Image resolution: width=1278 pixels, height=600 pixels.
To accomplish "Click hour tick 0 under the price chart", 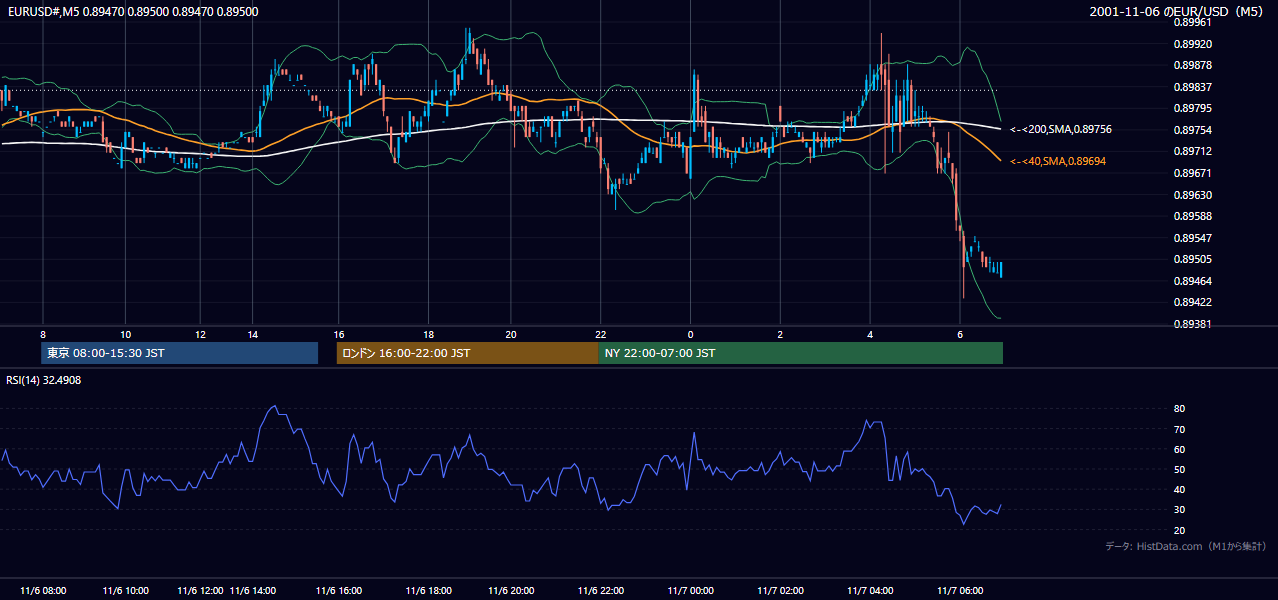I will pyautogui.click(x=691, y=334).
